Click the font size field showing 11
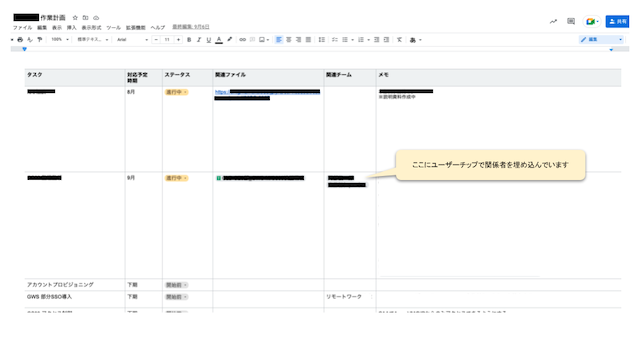 click(167, 40)
